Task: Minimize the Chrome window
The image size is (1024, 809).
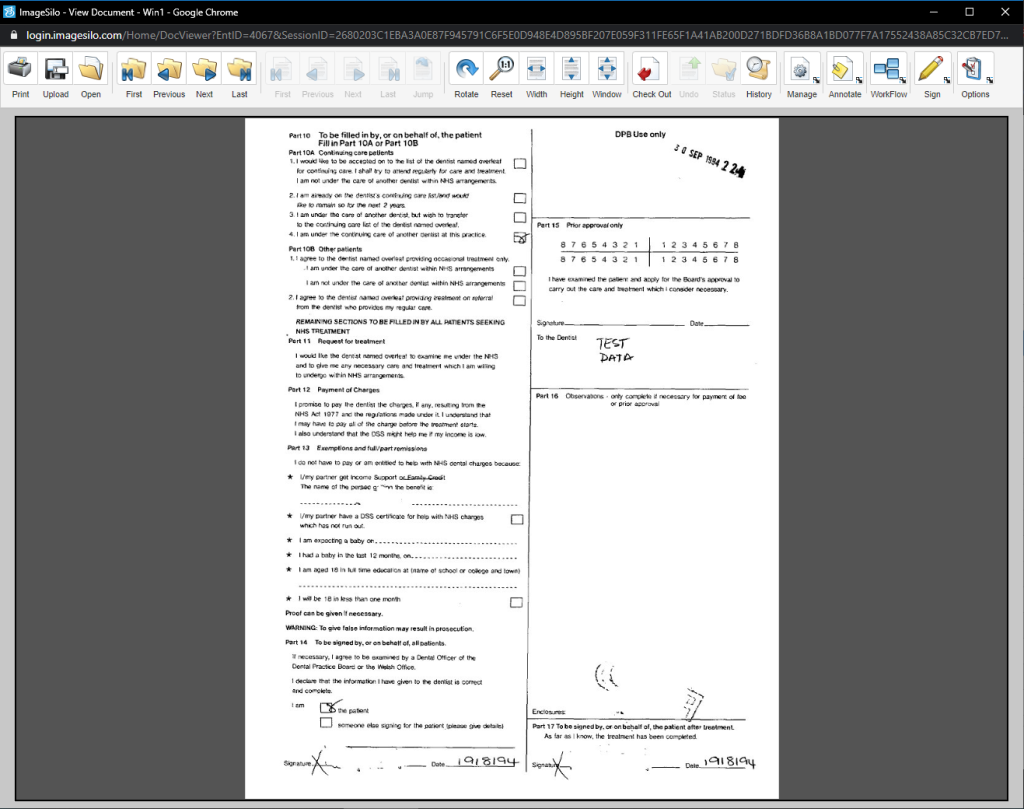Action: click(934, 12)
